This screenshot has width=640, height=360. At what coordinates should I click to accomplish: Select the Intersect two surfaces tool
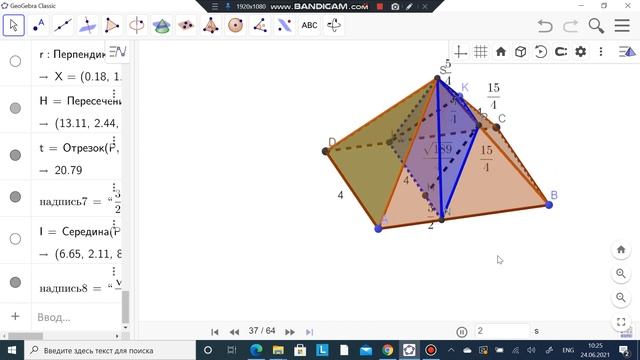[161, 25]
